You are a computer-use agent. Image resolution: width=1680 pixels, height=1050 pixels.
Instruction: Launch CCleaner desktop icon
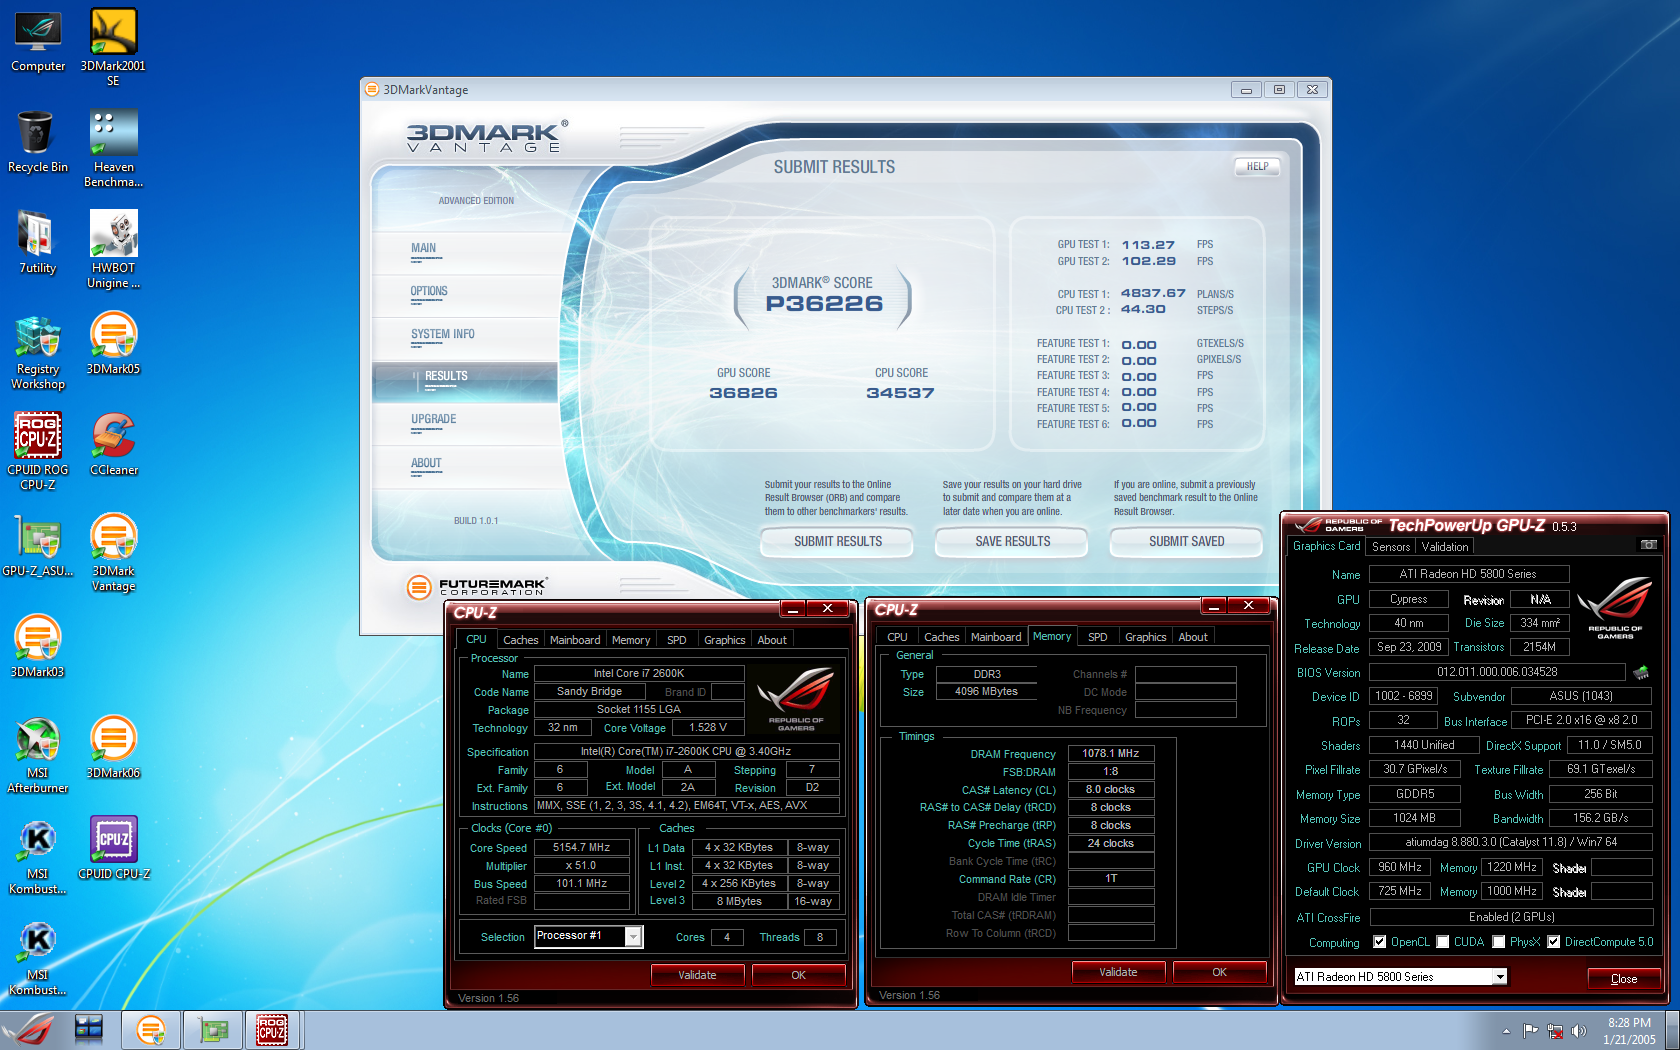pos(113,445)
